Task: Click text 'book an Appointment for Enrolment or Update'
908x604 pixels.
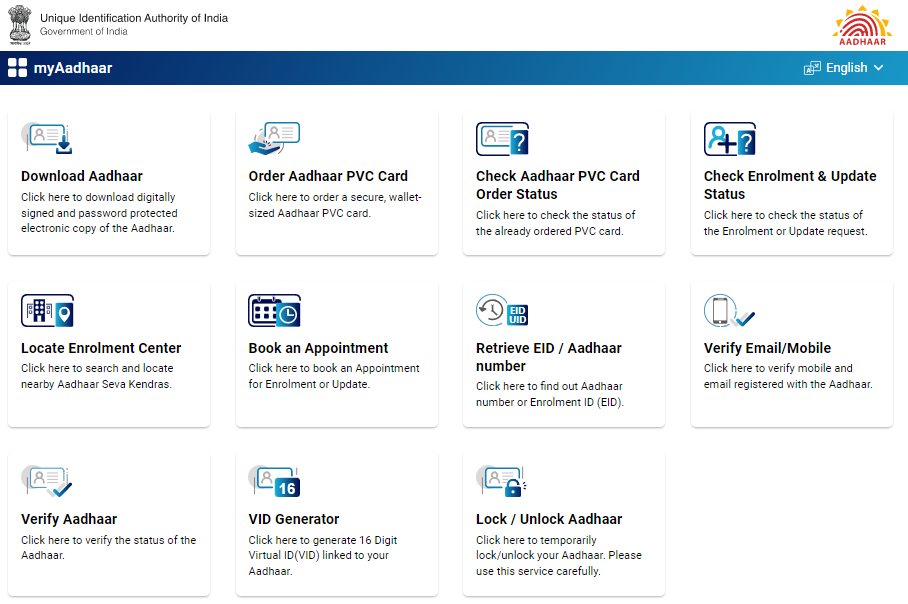Action: click(334, 376)
